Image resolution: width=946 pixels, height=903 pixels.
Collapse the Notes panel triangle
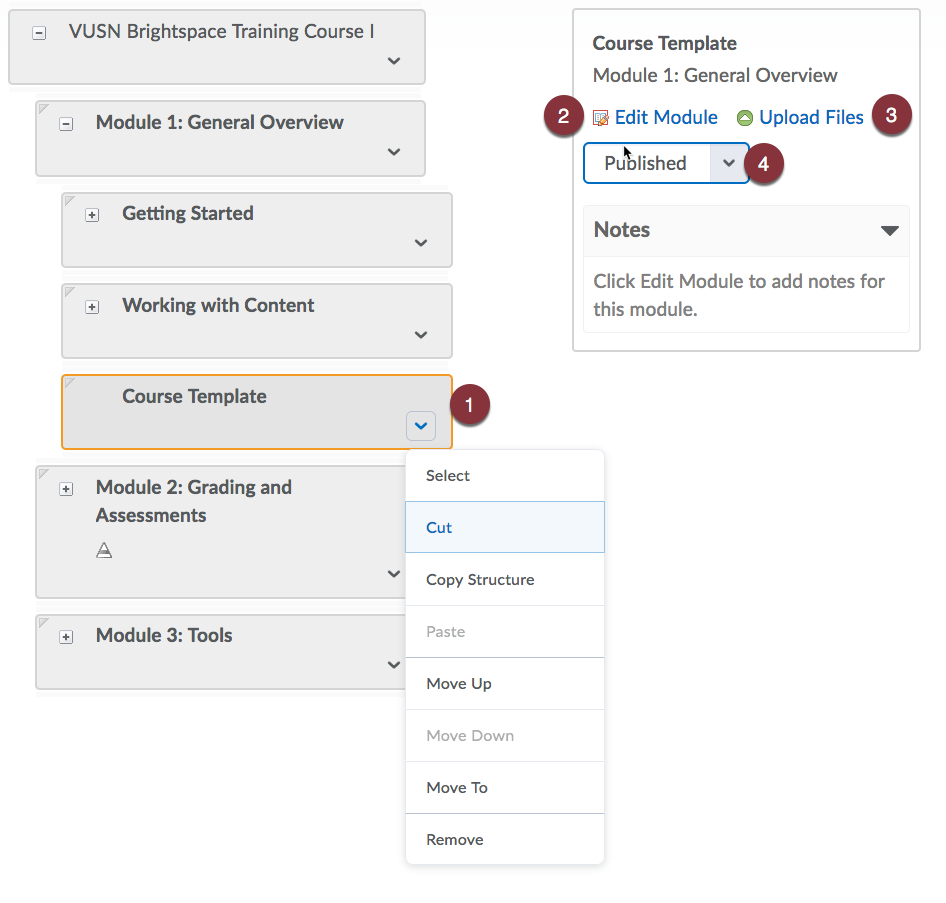pyautogui.click(x=889, y=230)
